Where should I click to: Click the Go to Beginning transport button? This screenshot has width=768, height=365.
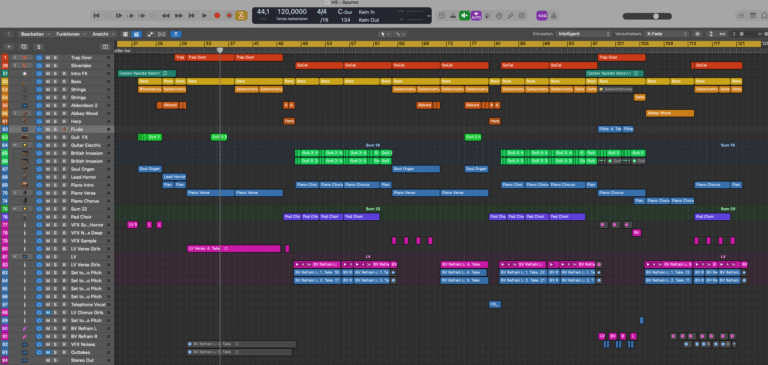click(96, 16)
